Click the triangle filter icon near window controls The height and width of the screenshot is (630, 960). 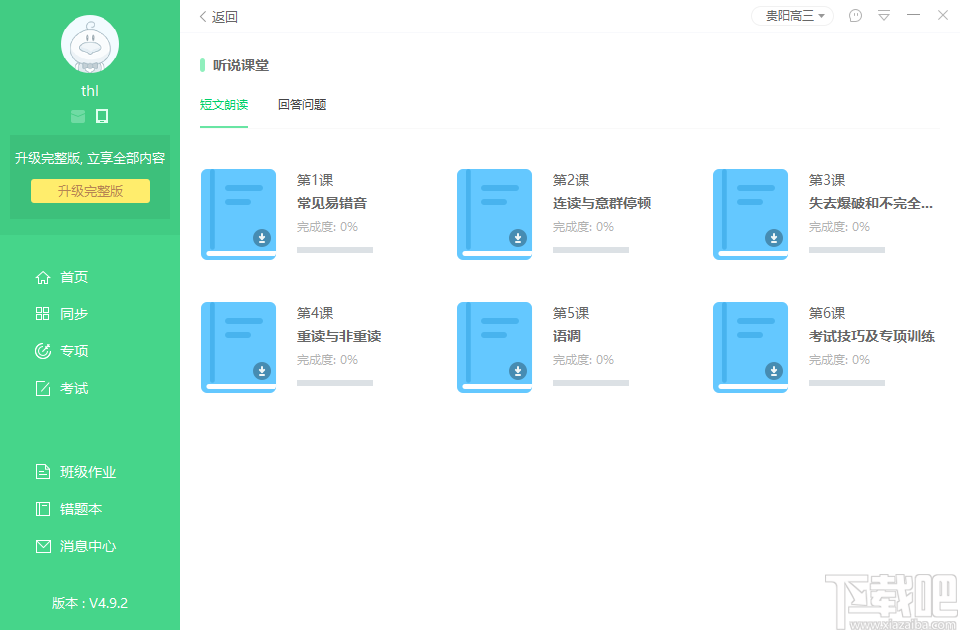click(x=884, y=16)
